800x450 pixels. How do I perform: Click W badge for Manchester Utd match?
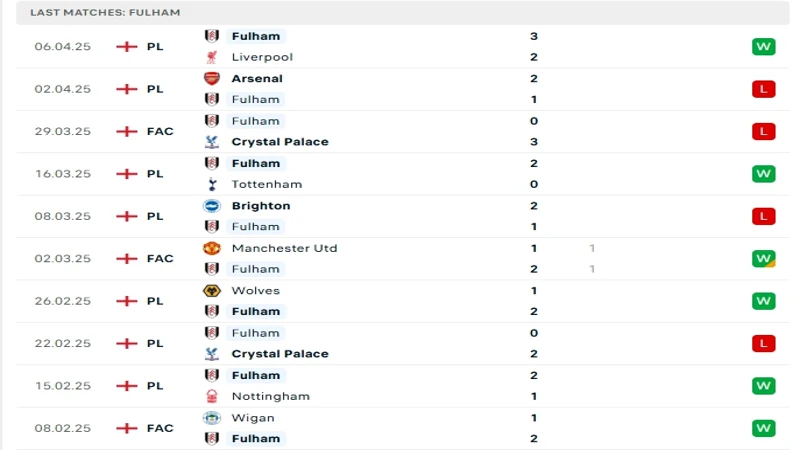coord(763,259)
